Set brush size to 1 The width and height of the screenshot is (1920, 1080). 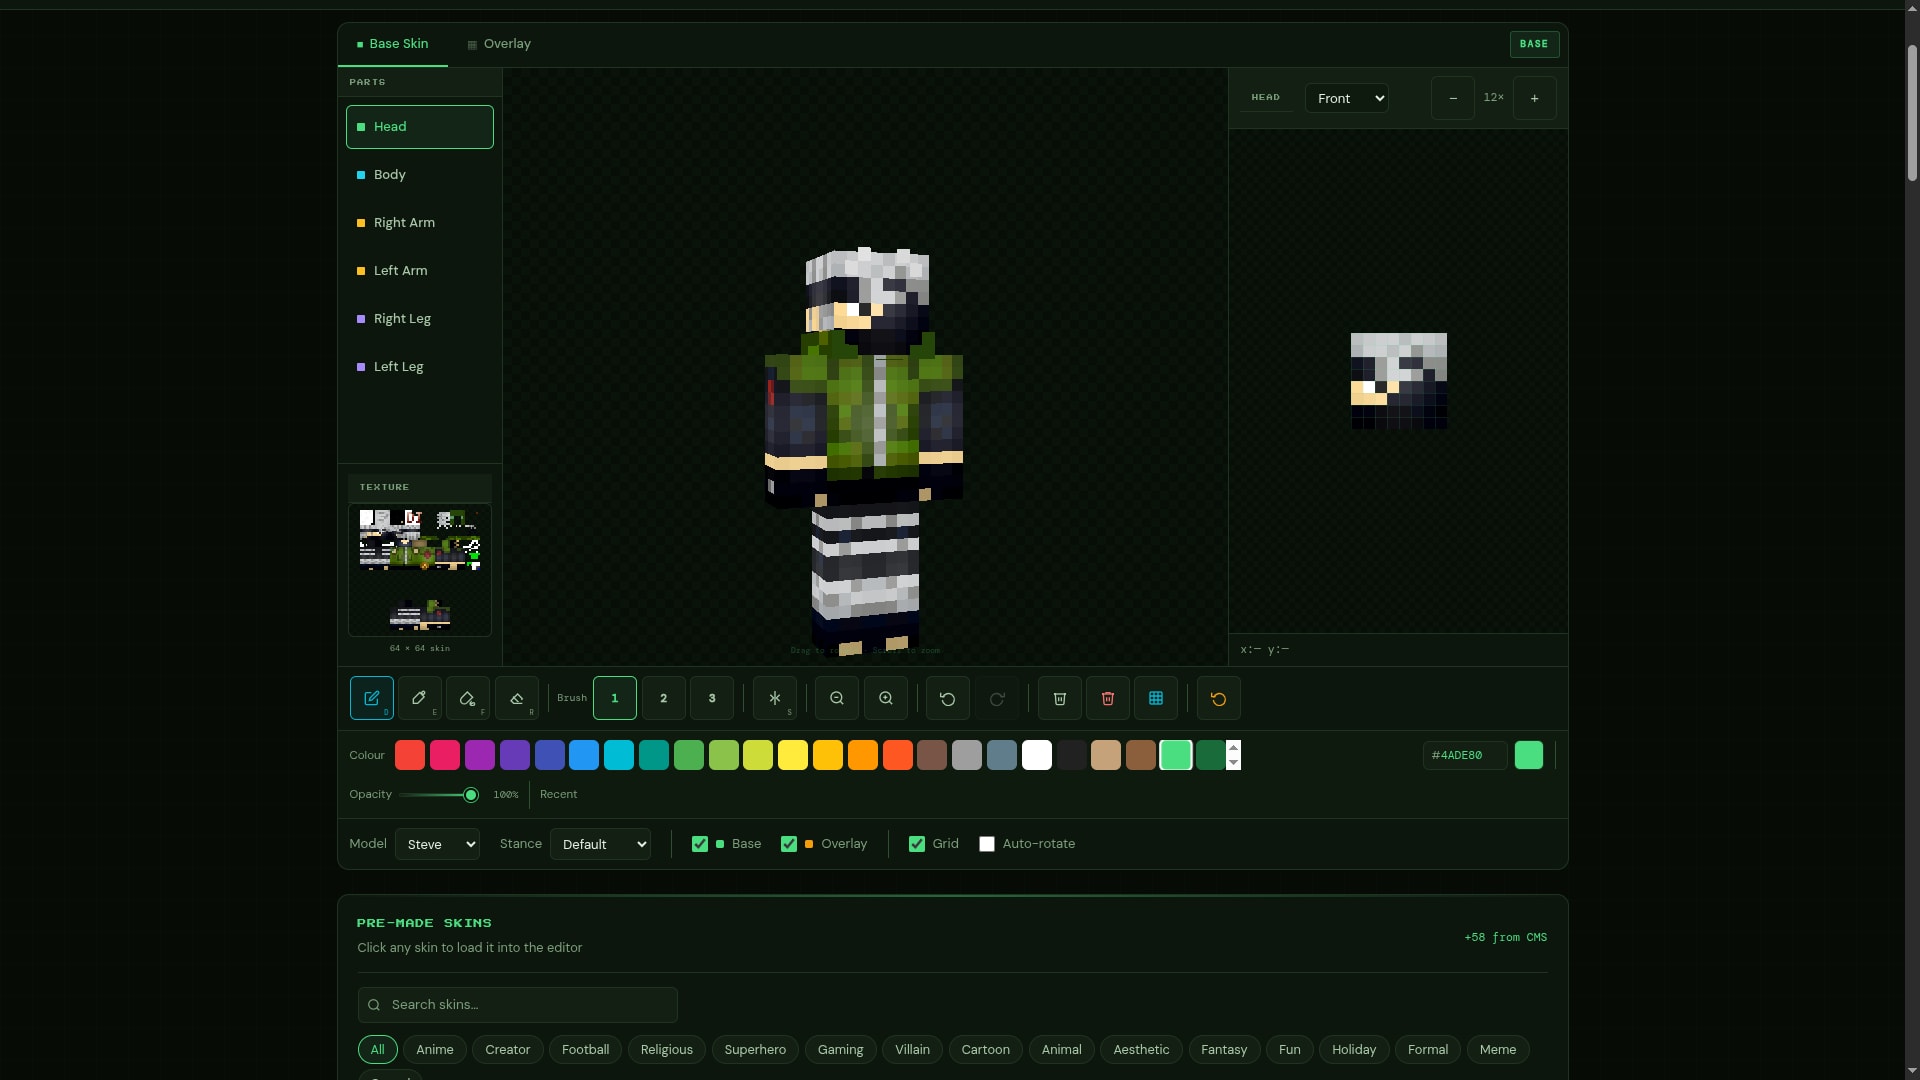[615, 698]
